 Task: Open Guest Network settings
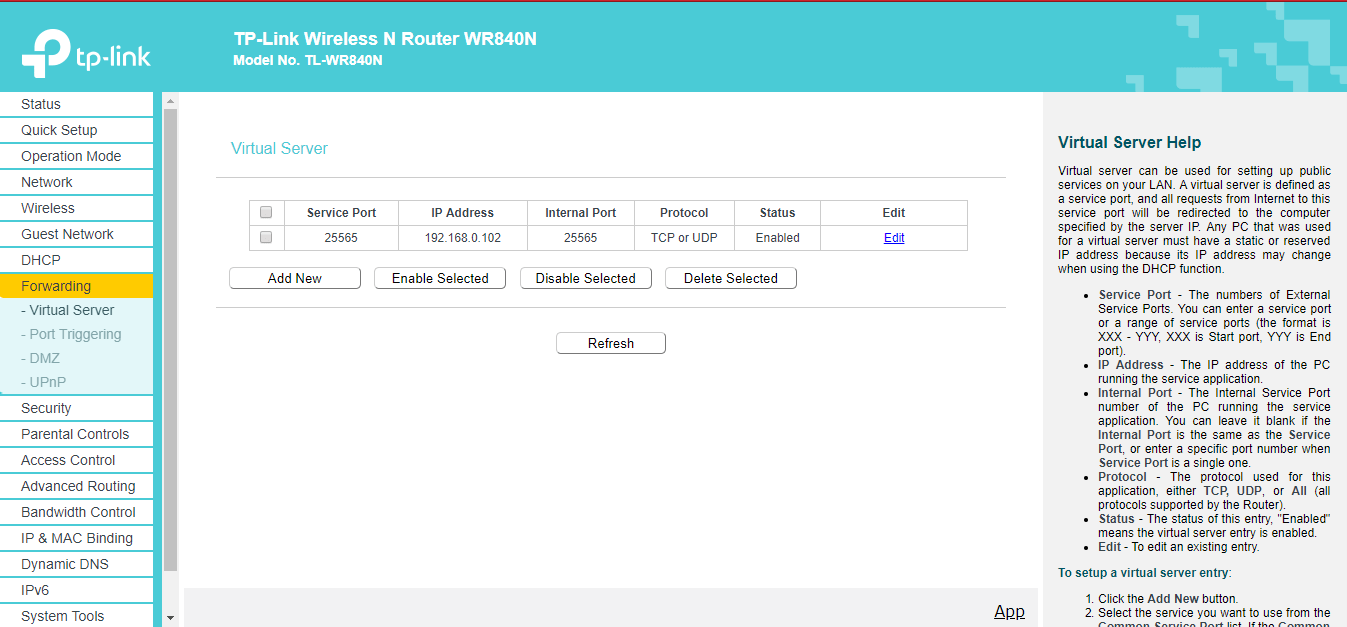pyautogui.click(x=76, y=234)
